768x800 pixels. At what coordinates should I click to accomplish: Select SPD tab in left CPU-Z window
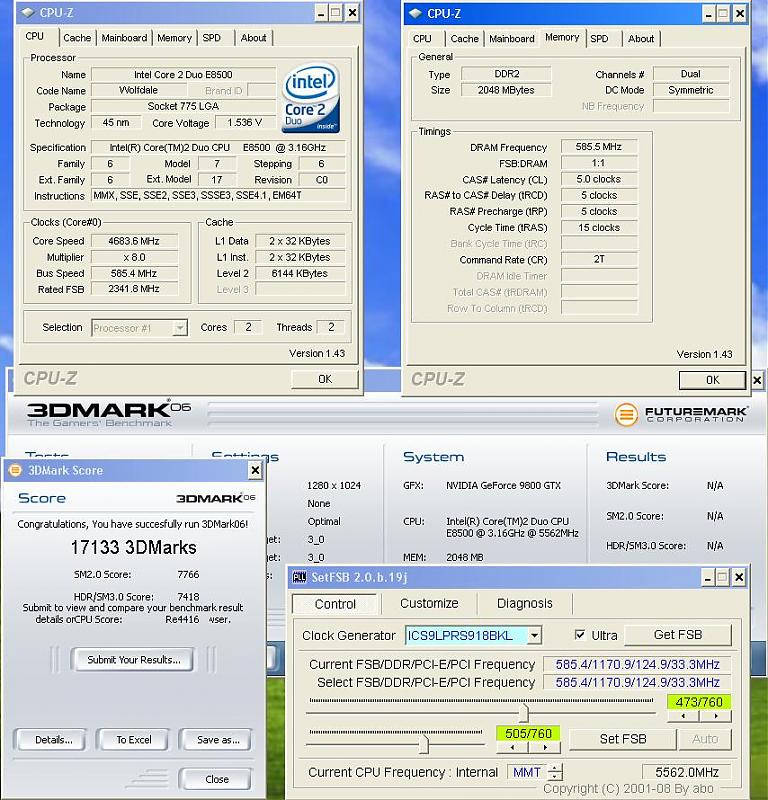pos(212,38)
